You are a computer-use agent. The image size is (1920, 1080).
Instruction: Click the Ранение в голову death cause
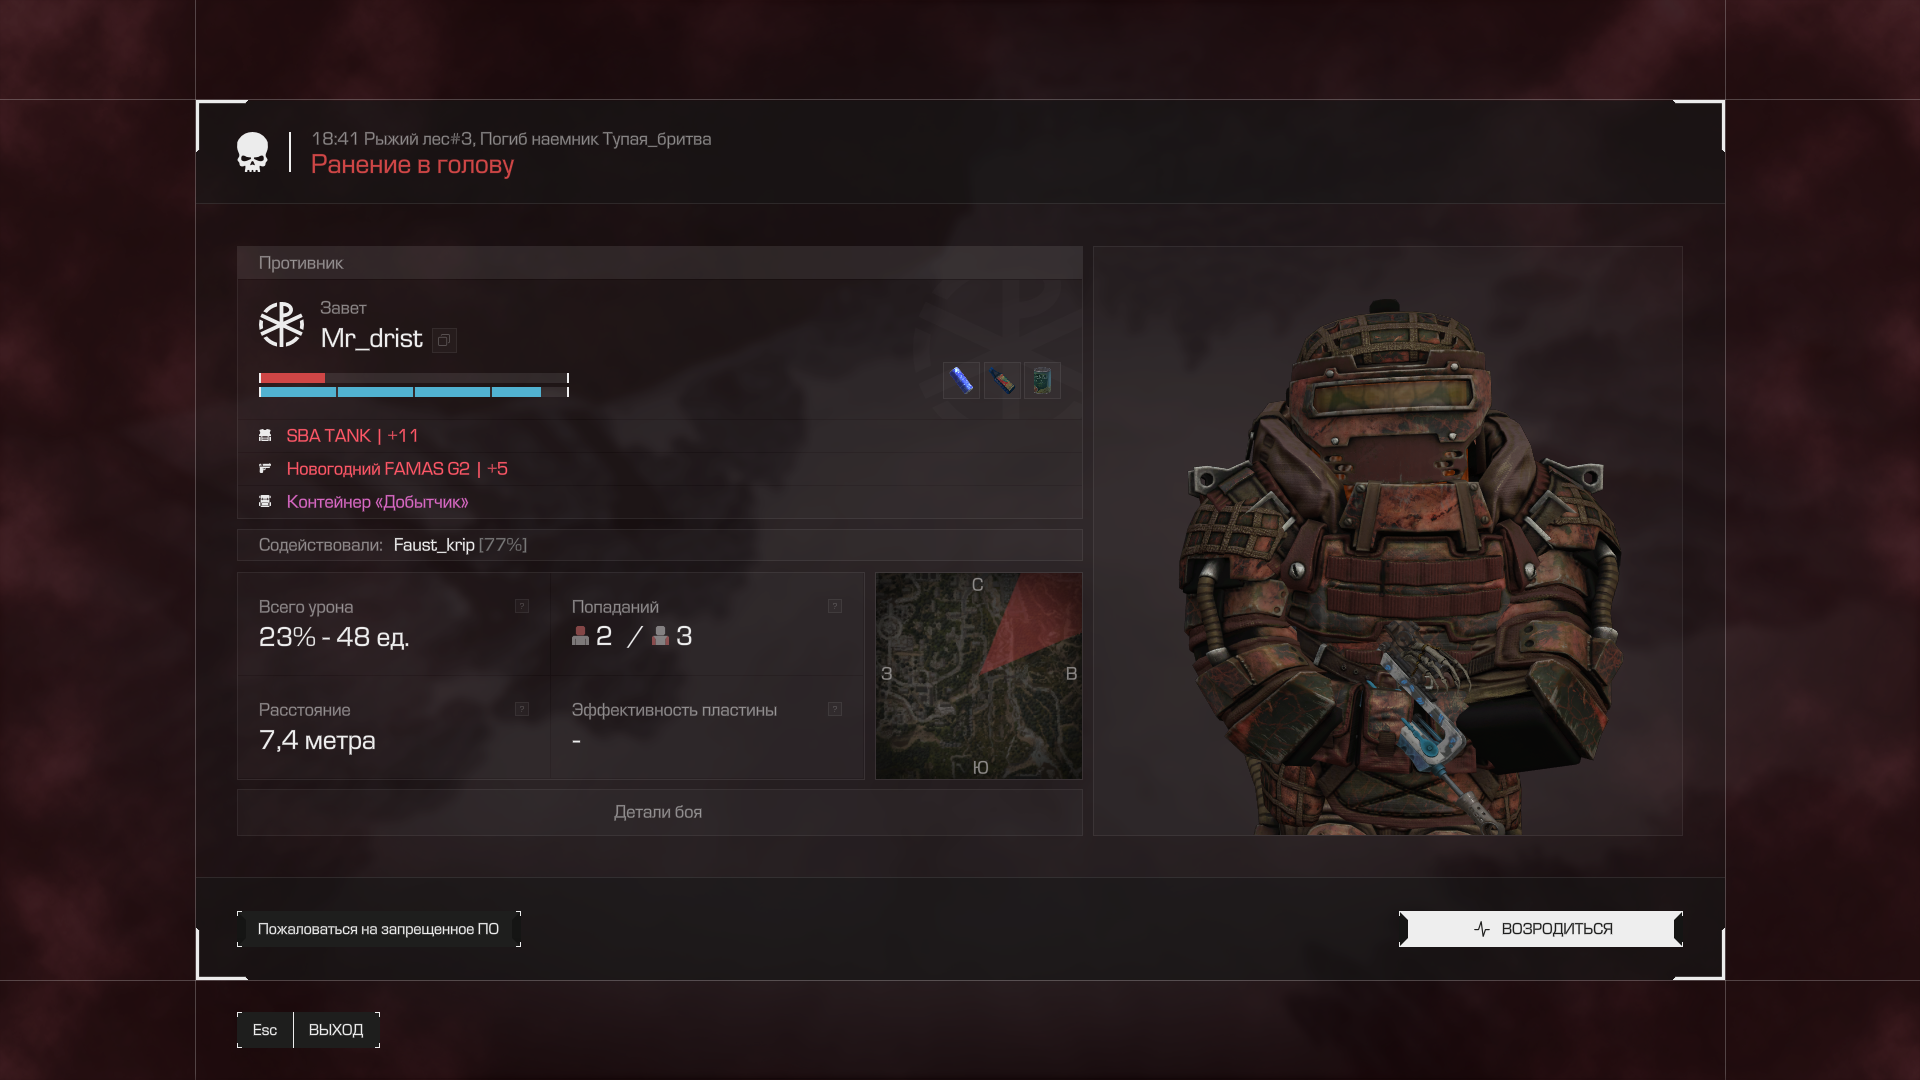tap(412, 165)
